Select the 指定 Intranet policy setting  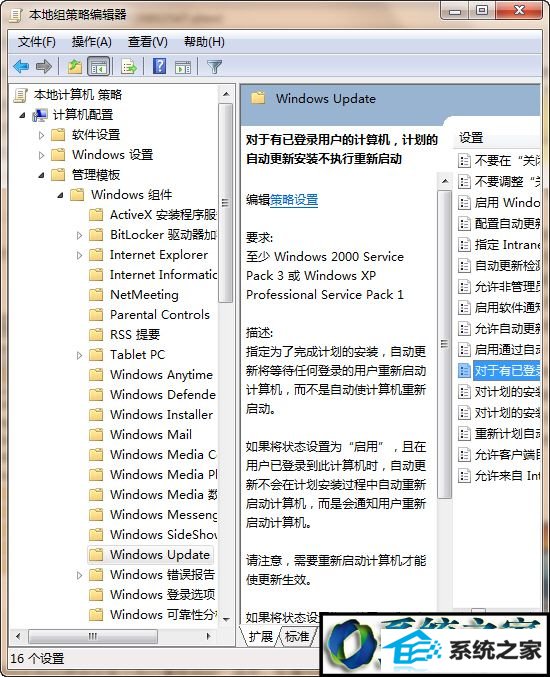pyautogui.click(x=507, y=244)
